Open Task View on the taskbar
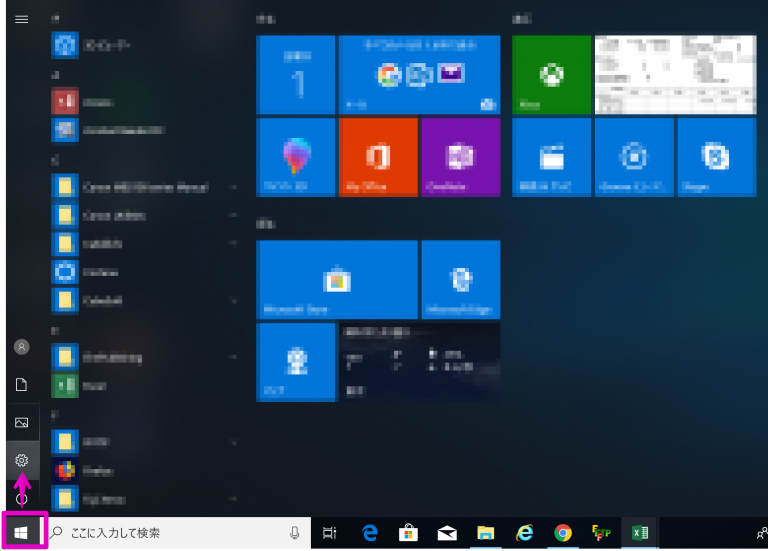 (330, 532)
